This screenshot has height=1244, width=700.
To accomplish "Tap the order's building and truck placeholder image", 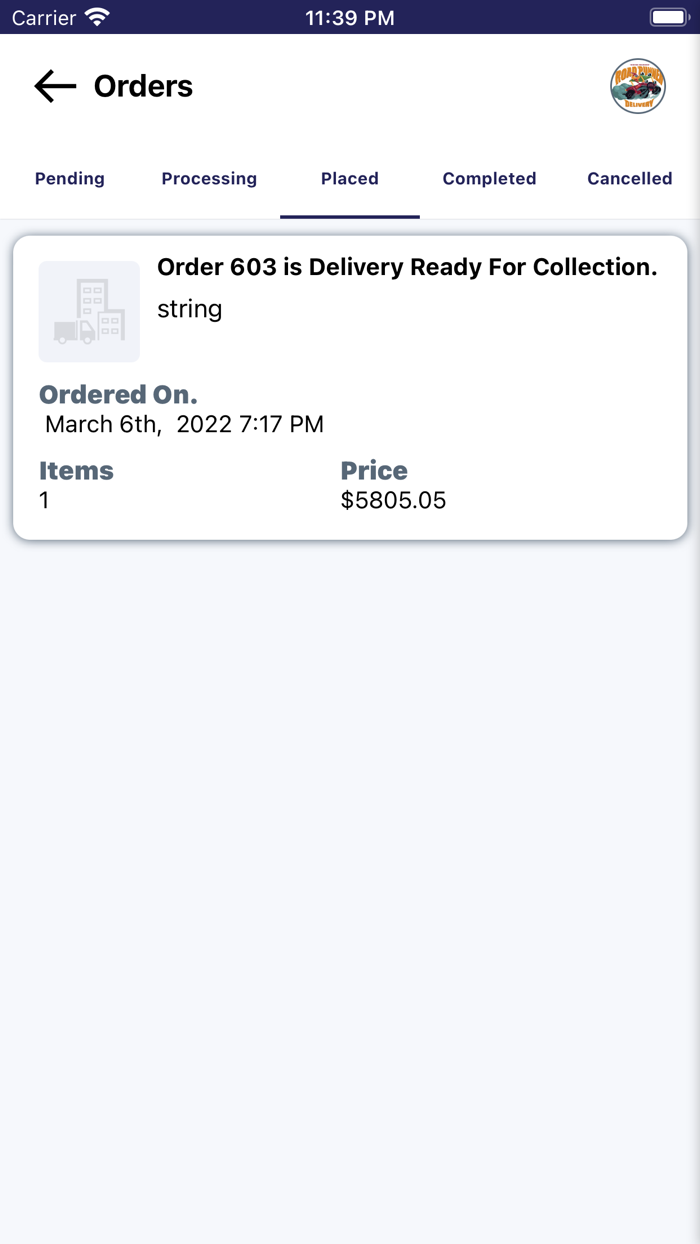I will tap(89, 311).
